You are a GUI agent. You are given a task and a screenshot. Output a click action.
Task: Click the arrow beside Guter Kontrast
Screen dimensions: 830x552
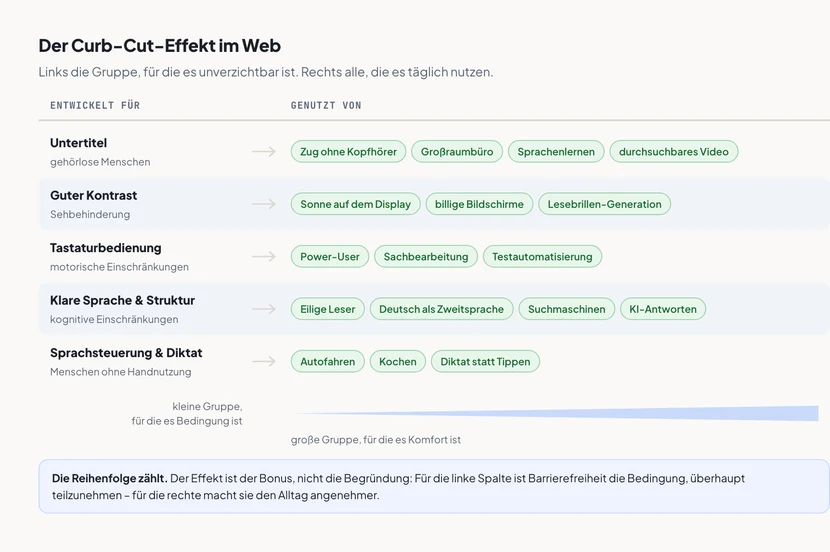tap(264, 204)
